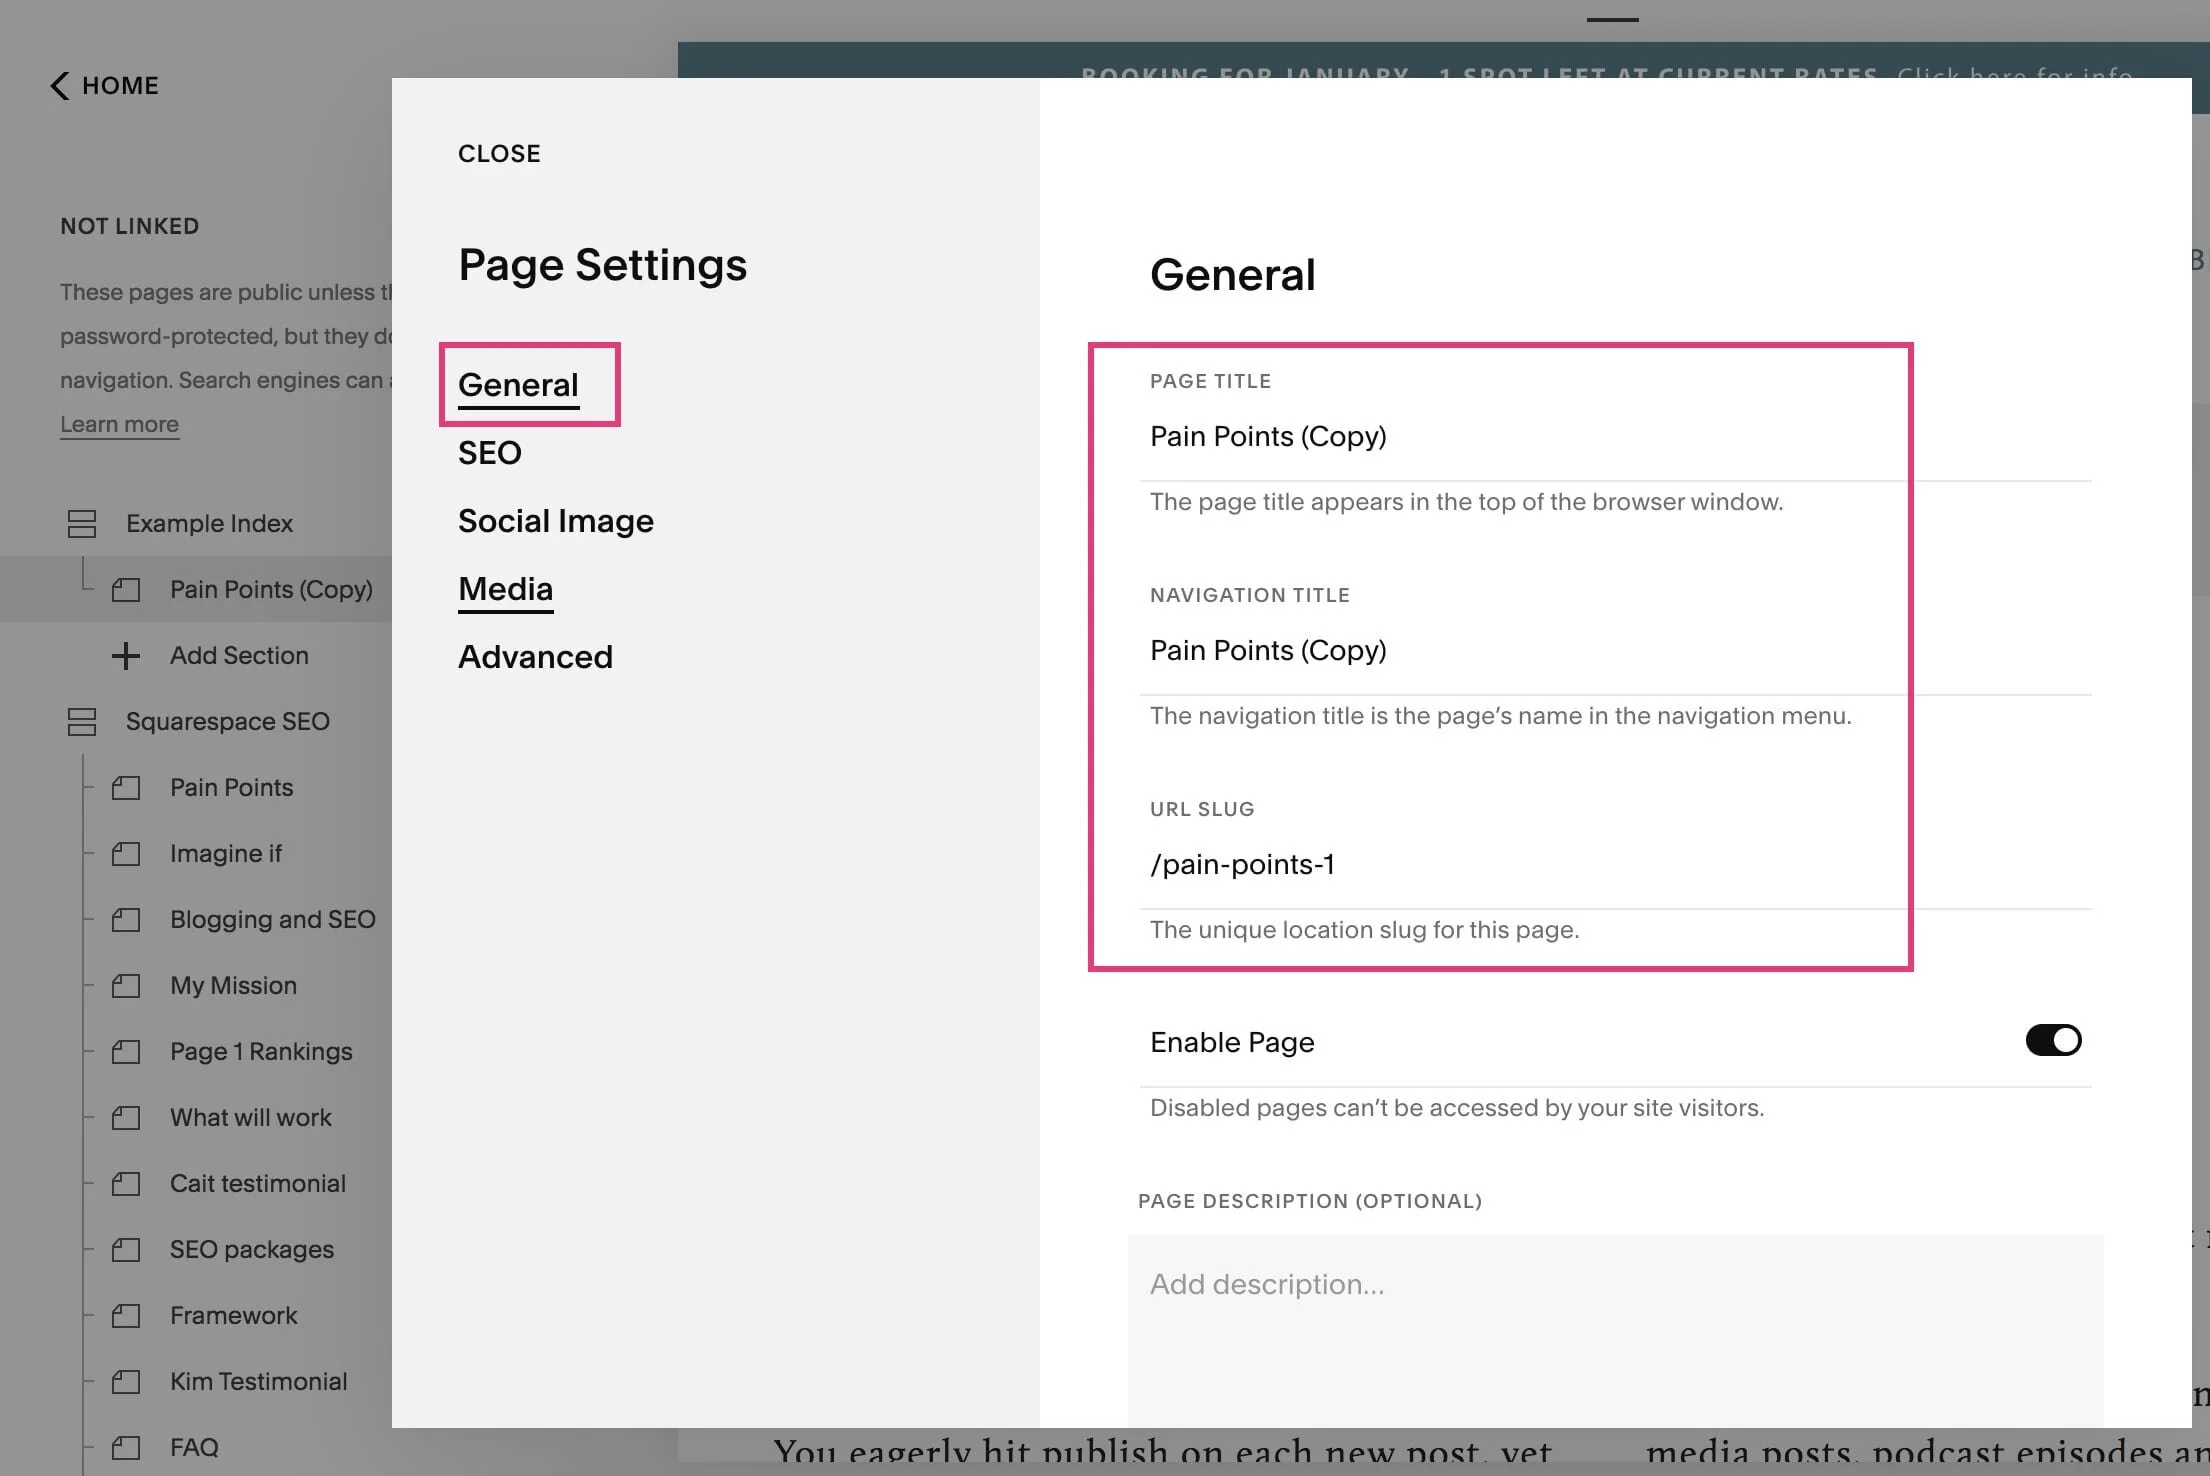The image size is (2210, 1476).
Task: Click the index icon next to Example Index
Action: click(82, 523)
